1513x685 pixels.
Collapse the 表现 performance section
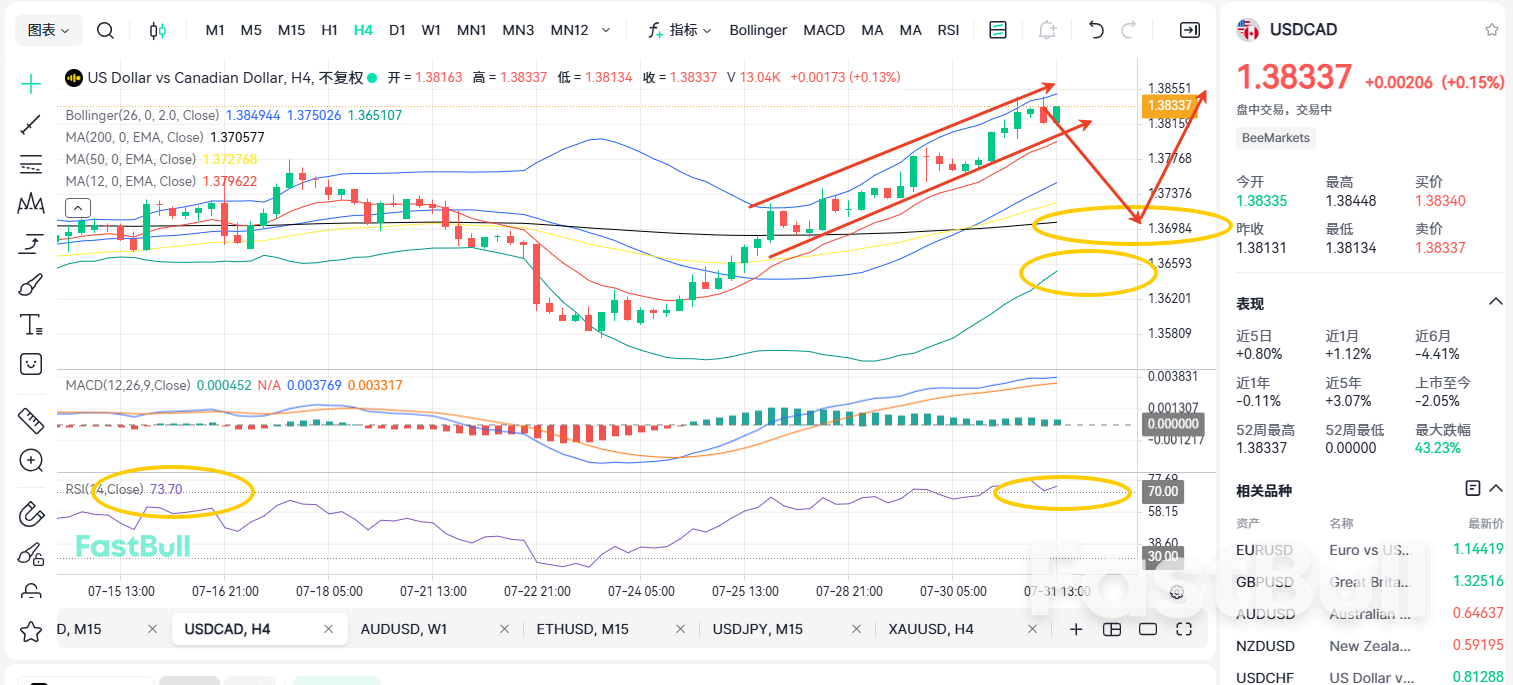pos(1495,301)
